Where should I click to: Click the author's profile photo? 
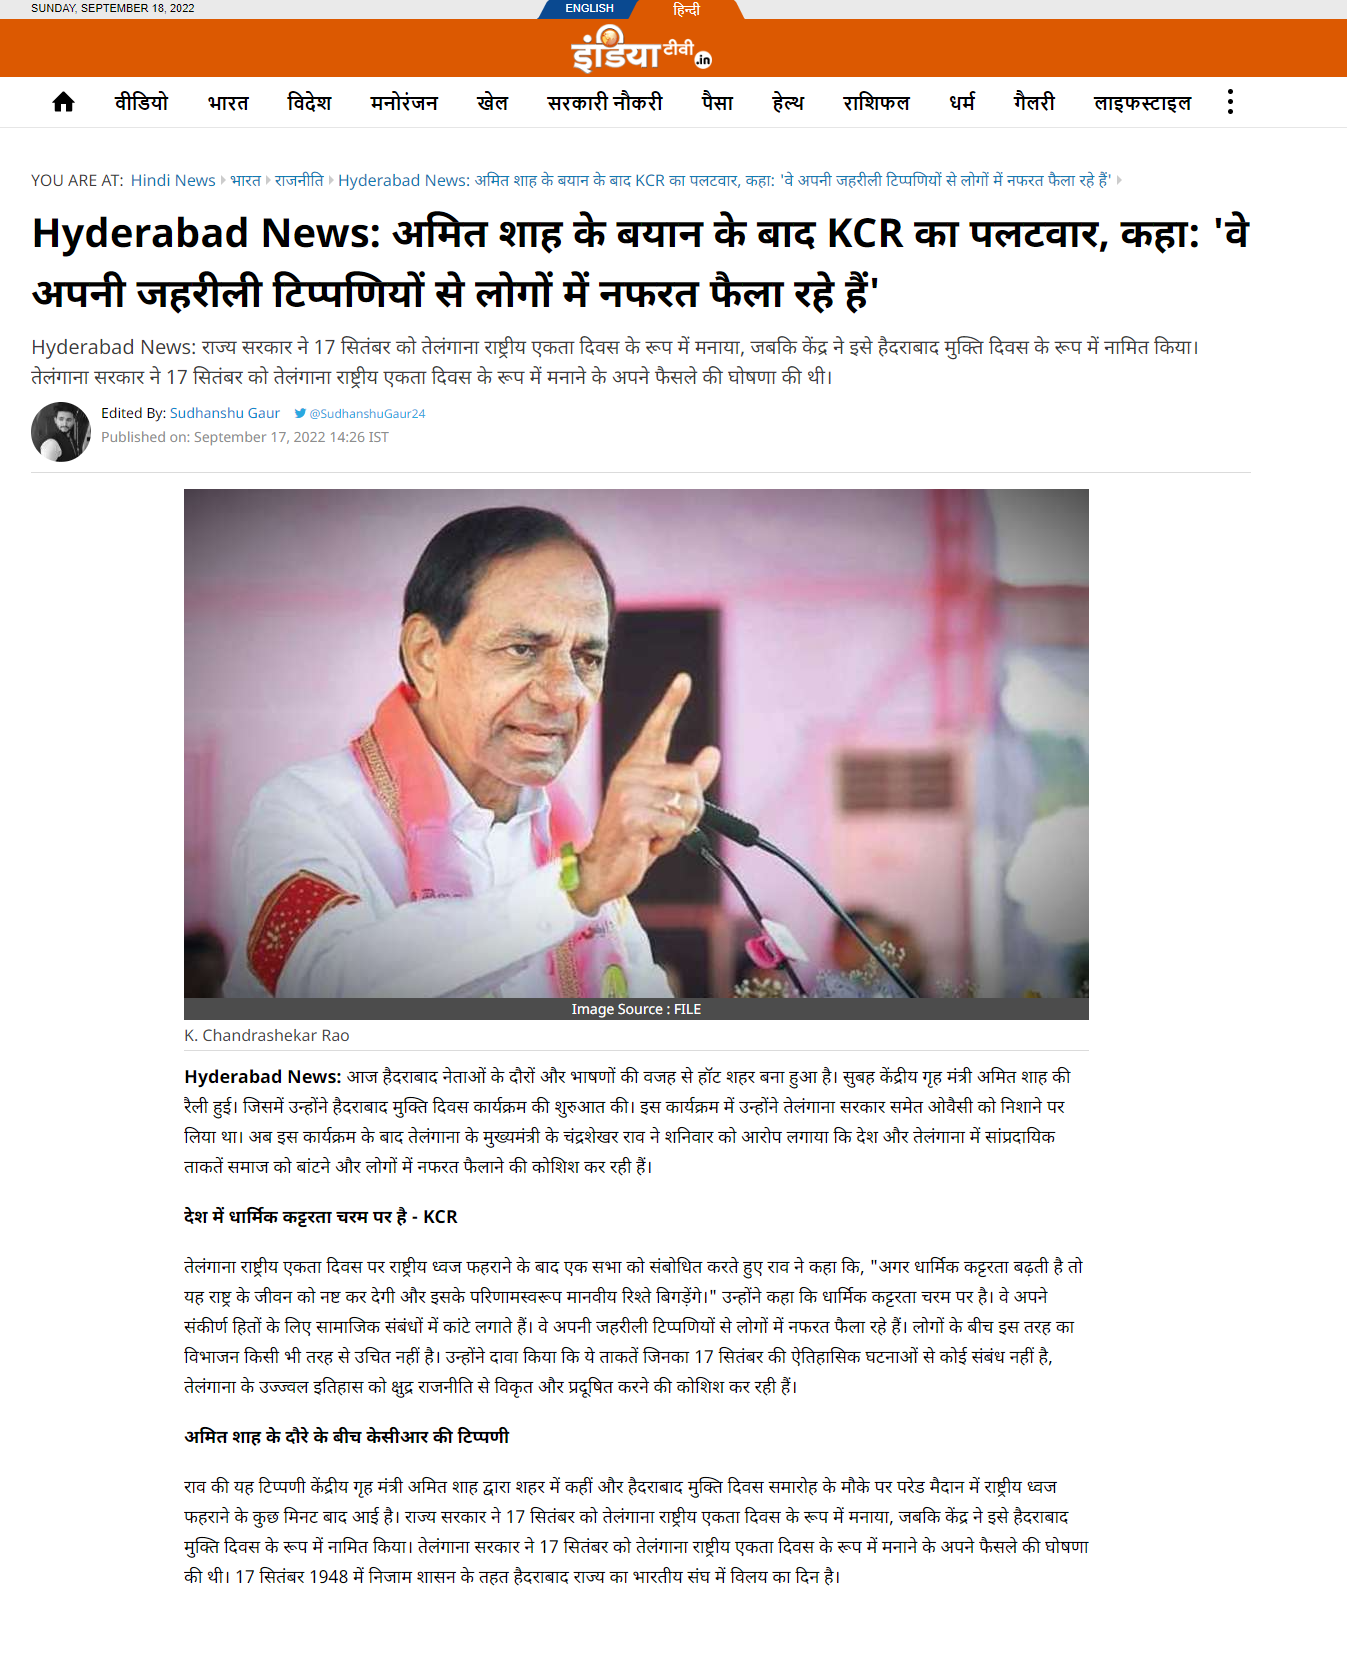pos(61,432)
